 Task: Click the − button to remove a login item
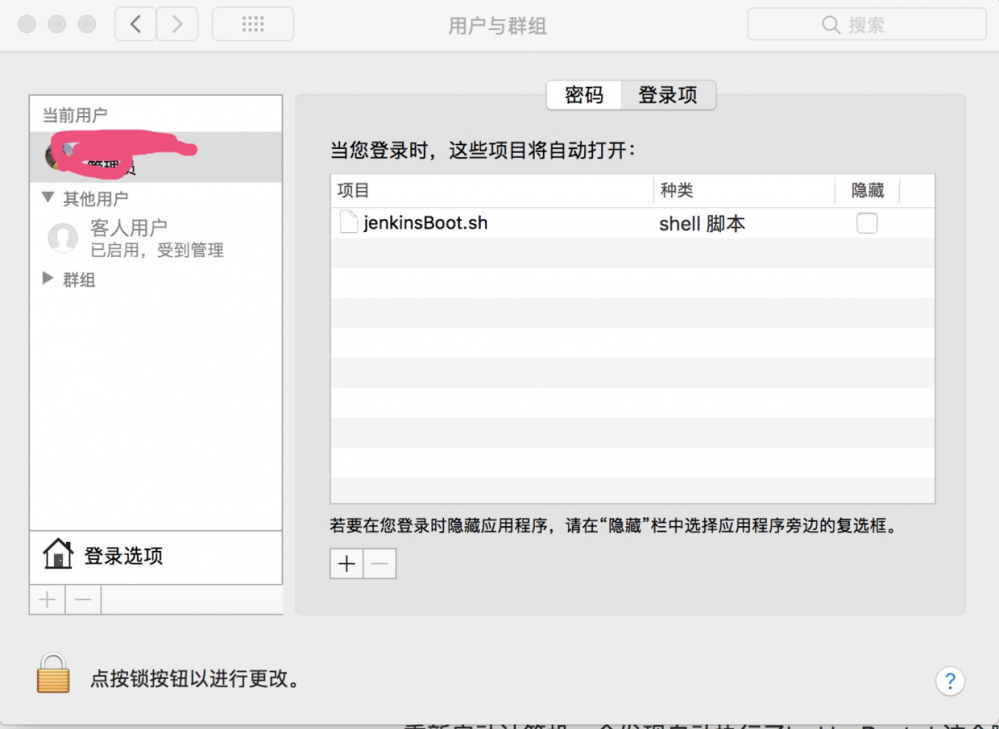pos(378,563)
